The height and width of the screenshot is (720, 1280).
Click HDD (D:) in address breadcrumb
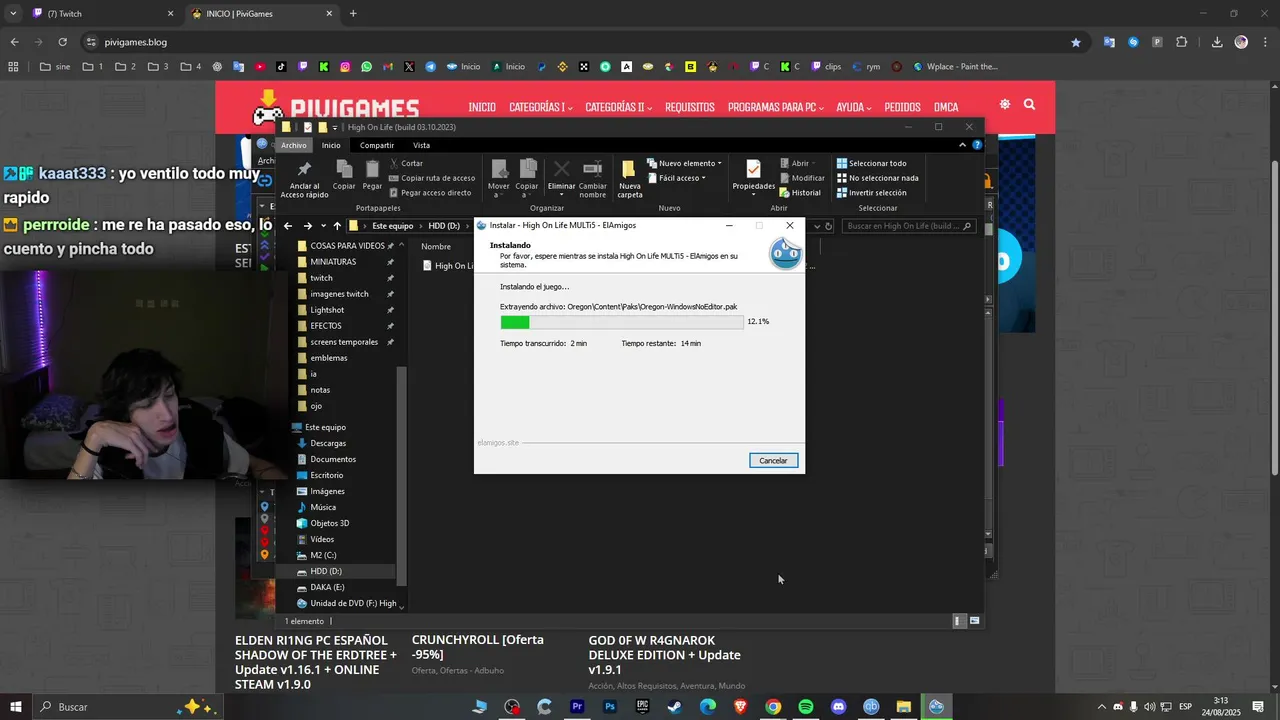pyautogui.click(x=444, y=226)
